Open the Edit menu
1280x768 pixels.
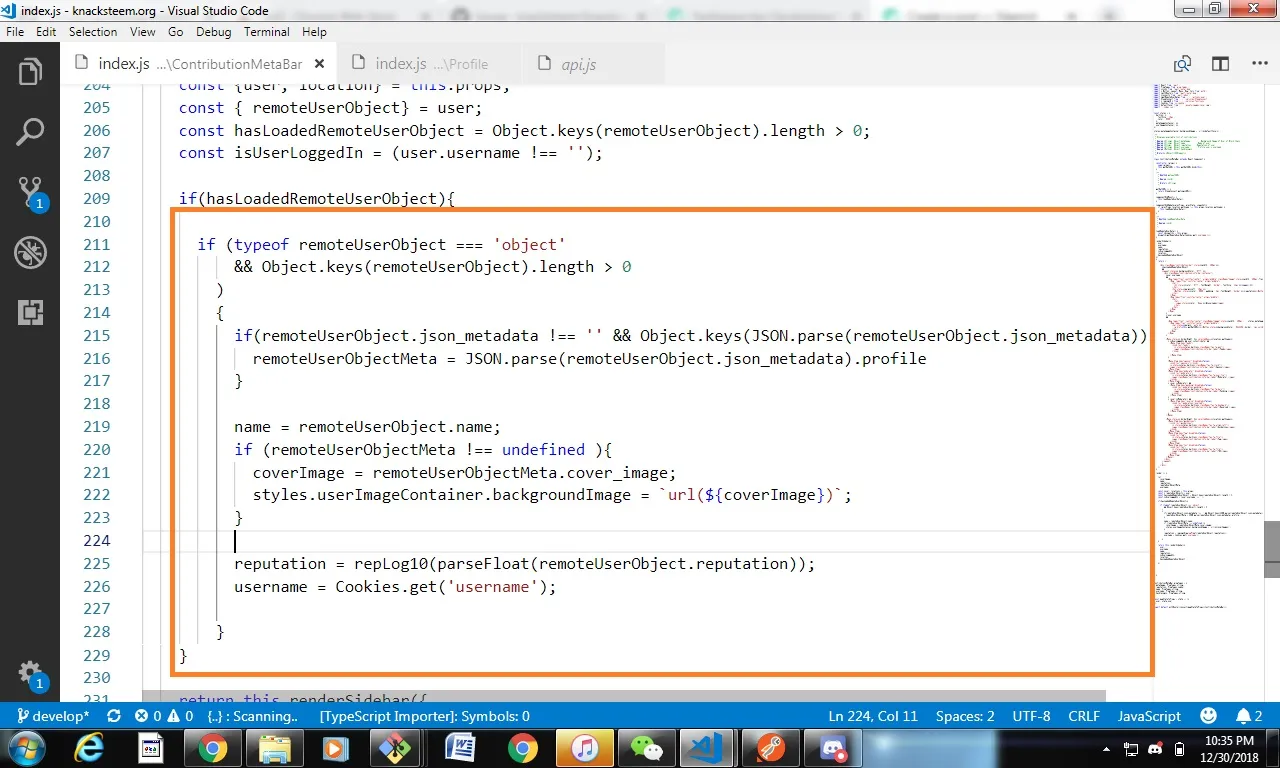[46, 32]
